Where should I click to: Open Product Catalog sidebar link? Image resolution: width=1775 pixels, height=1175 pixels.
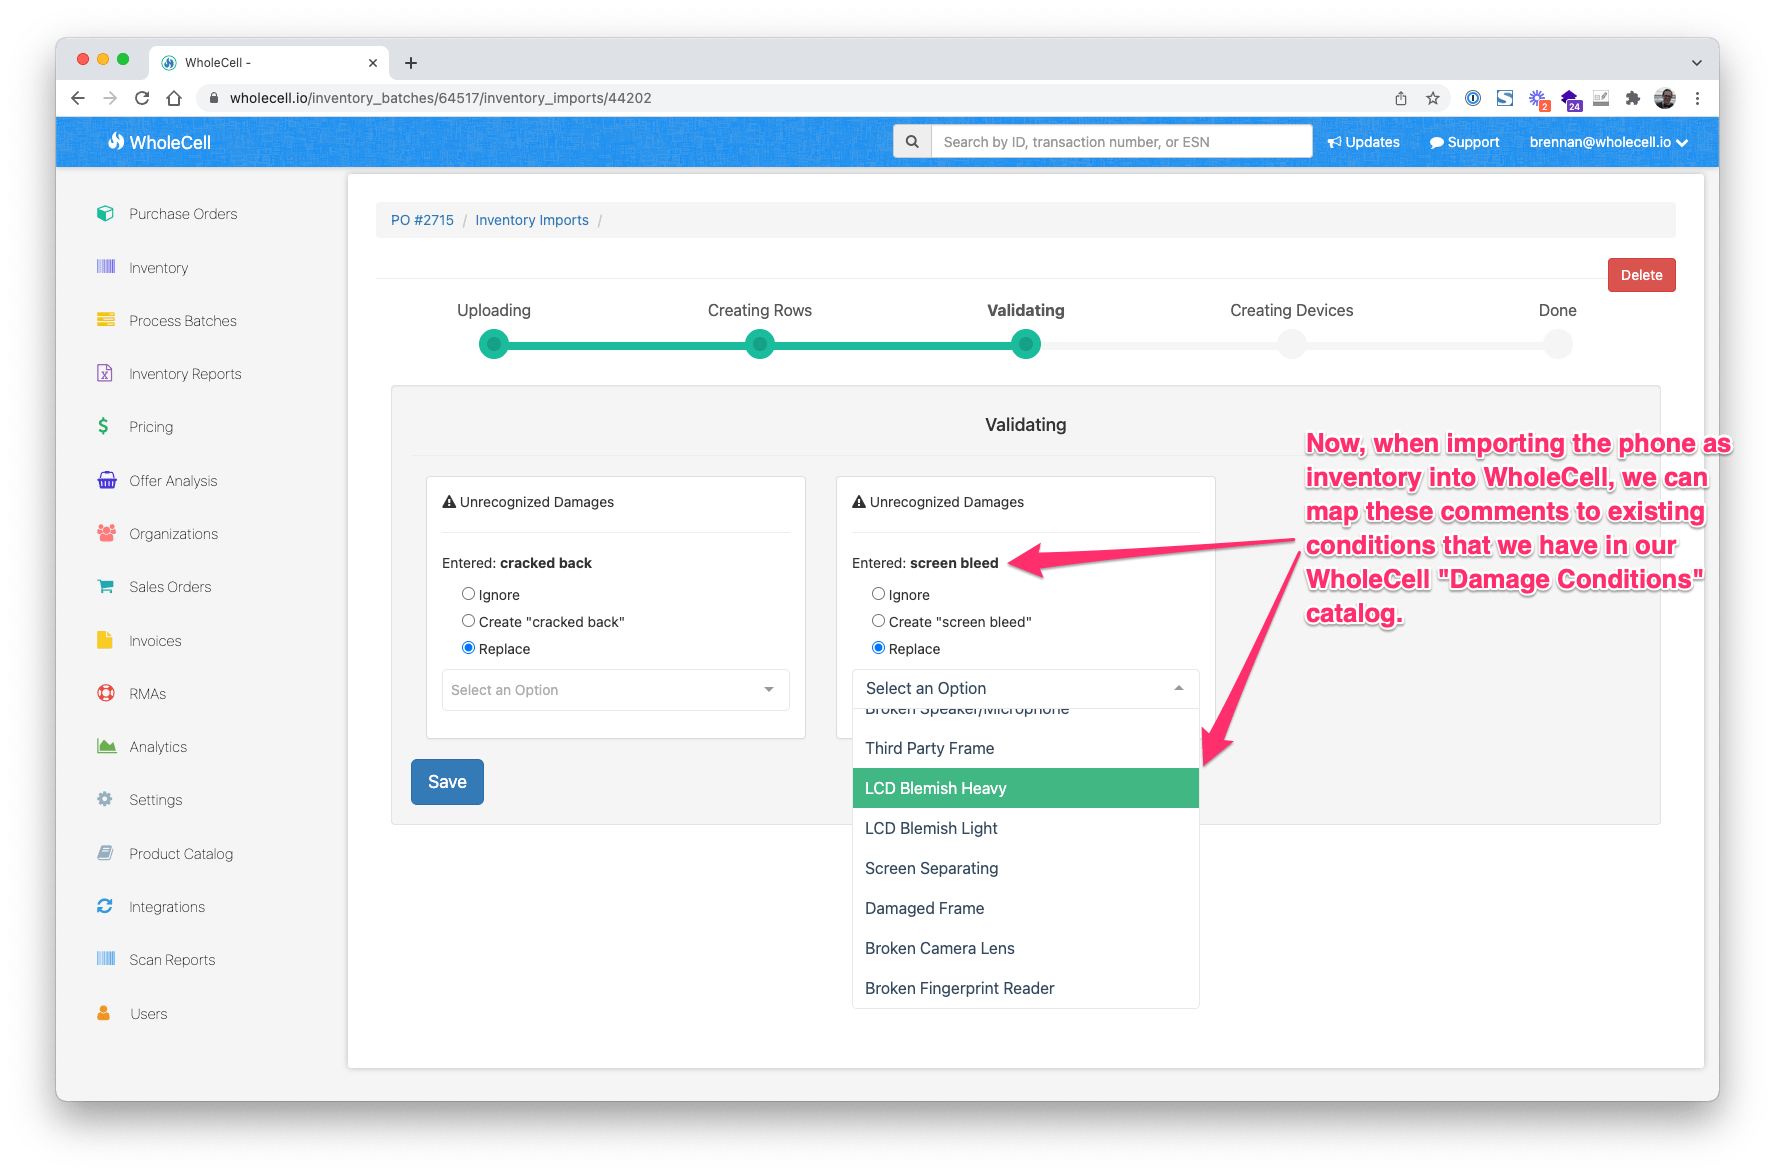point(181,854)
